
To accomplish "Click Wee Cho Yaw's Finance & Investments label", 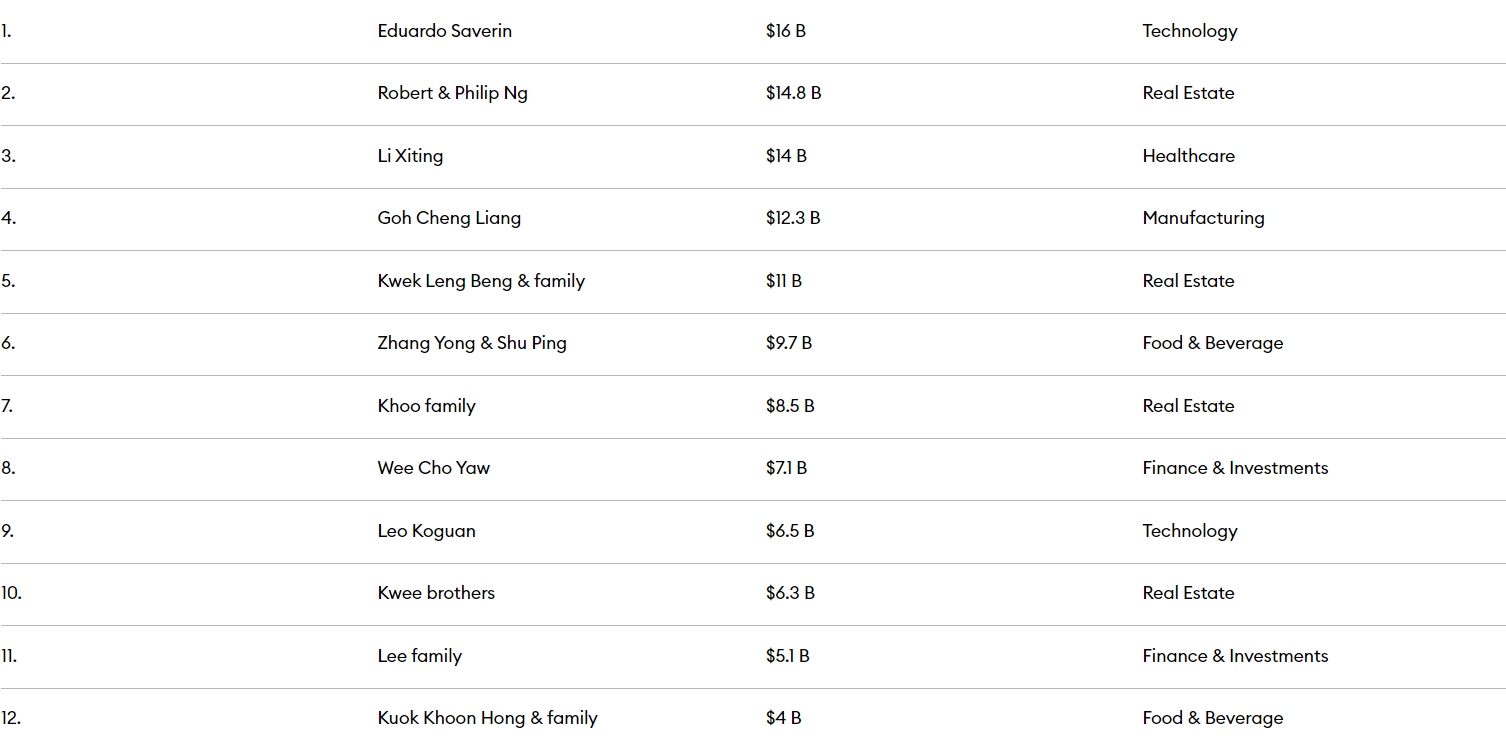I will click(1235, 468).
